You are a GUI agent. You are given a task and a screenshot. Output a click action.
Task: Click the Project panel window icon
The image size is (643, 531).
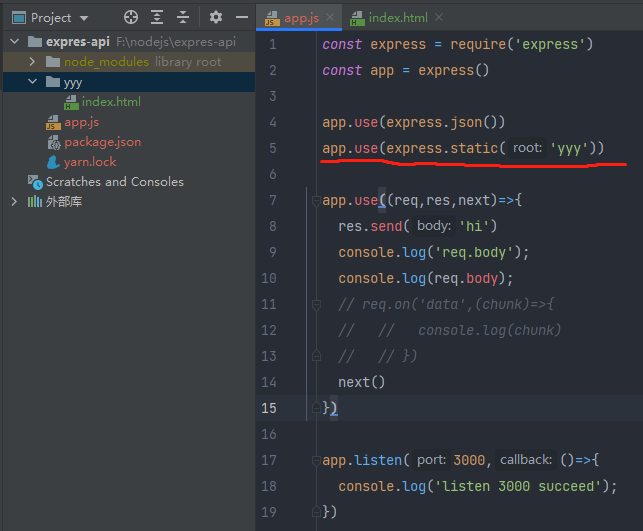coord(19,18)
